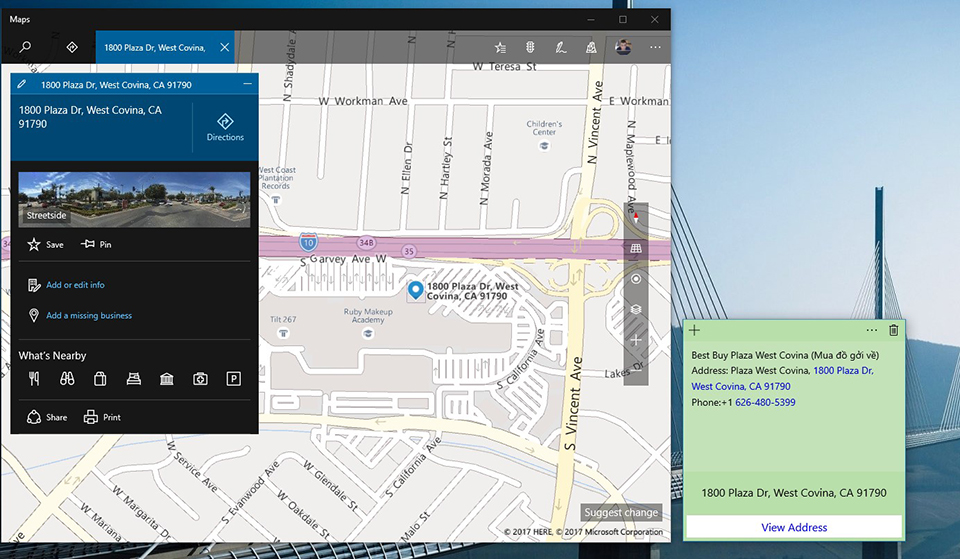This screenshot has width=960, height=559.
Task: Click Children's Center map marker
Action: pyautogui.click(x=544, y=146)
